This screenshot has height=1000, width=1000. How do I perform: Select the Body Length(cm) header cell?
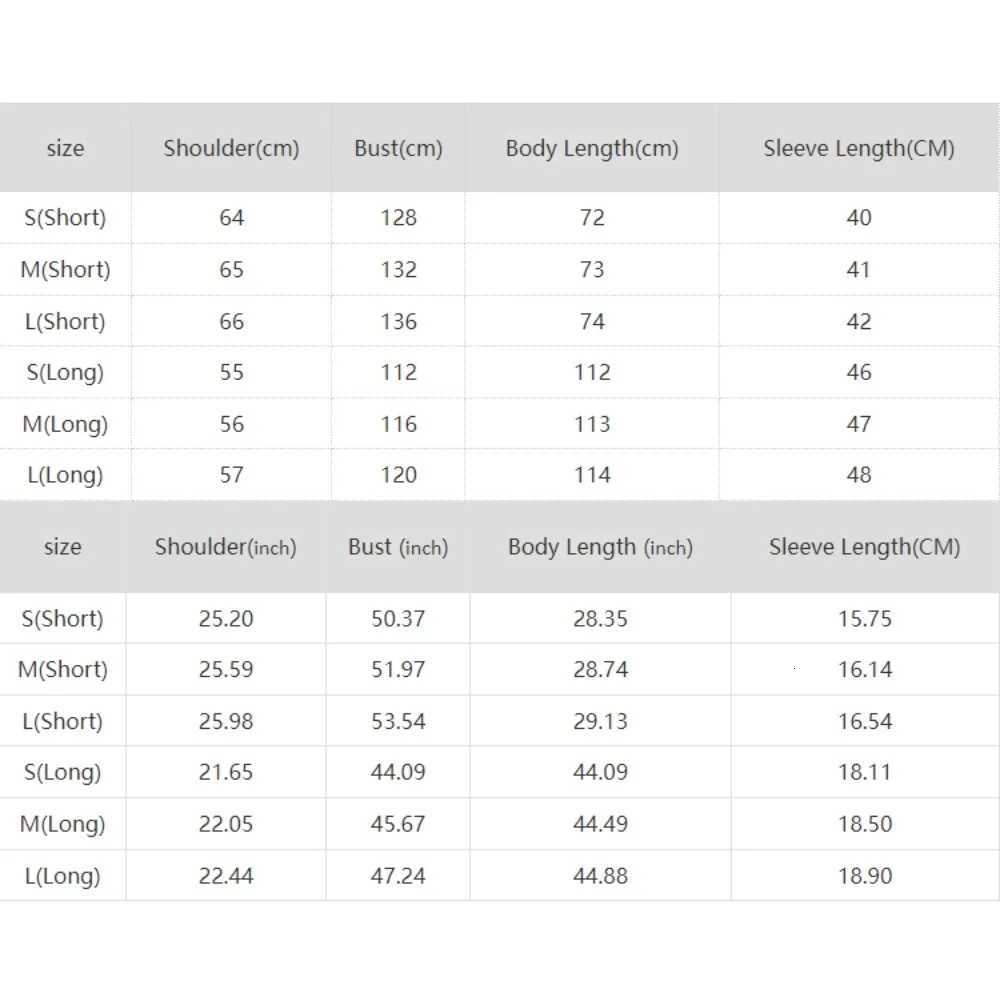pyautogui.click(x=592, y=149)
